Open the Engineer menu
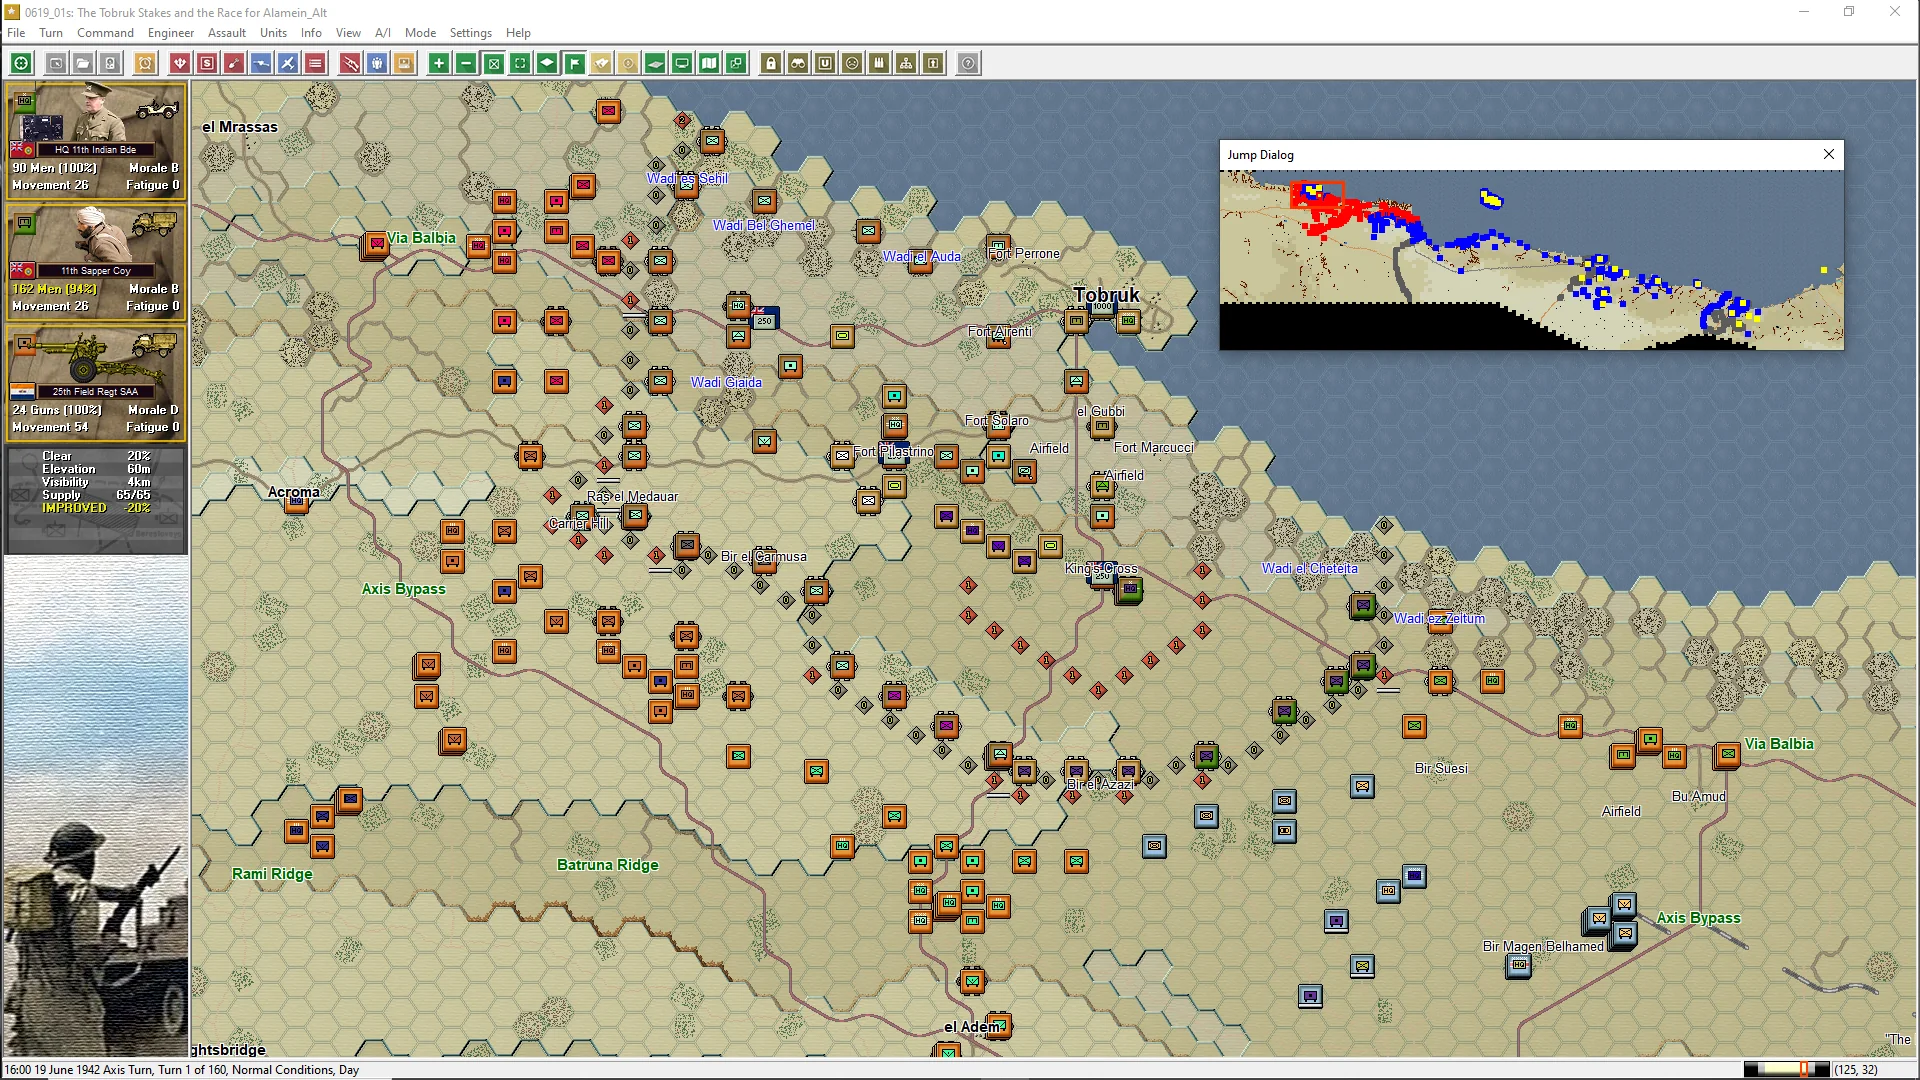Image resolution: width=1920 pixels, height=1080 pixels. pyautogui.click(x=171, y=32)
